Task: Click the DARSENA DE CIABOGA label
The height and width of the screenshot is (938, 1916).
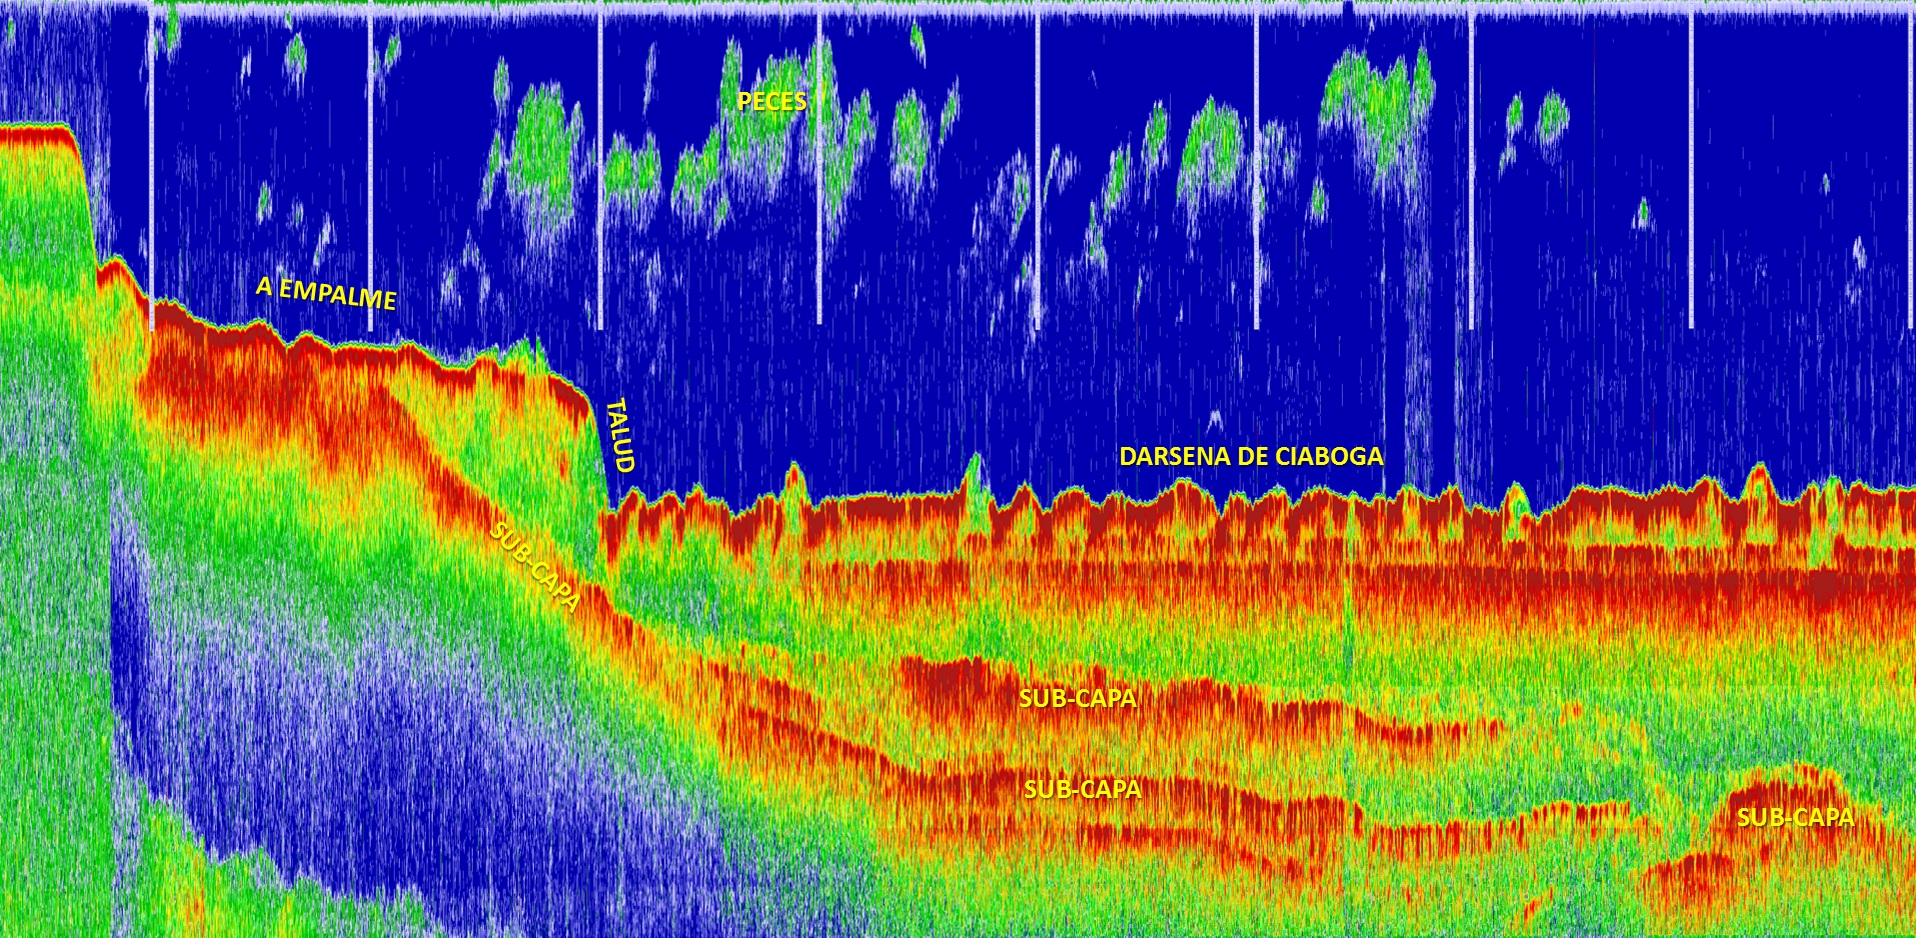Action: (x=1251, y=457)
